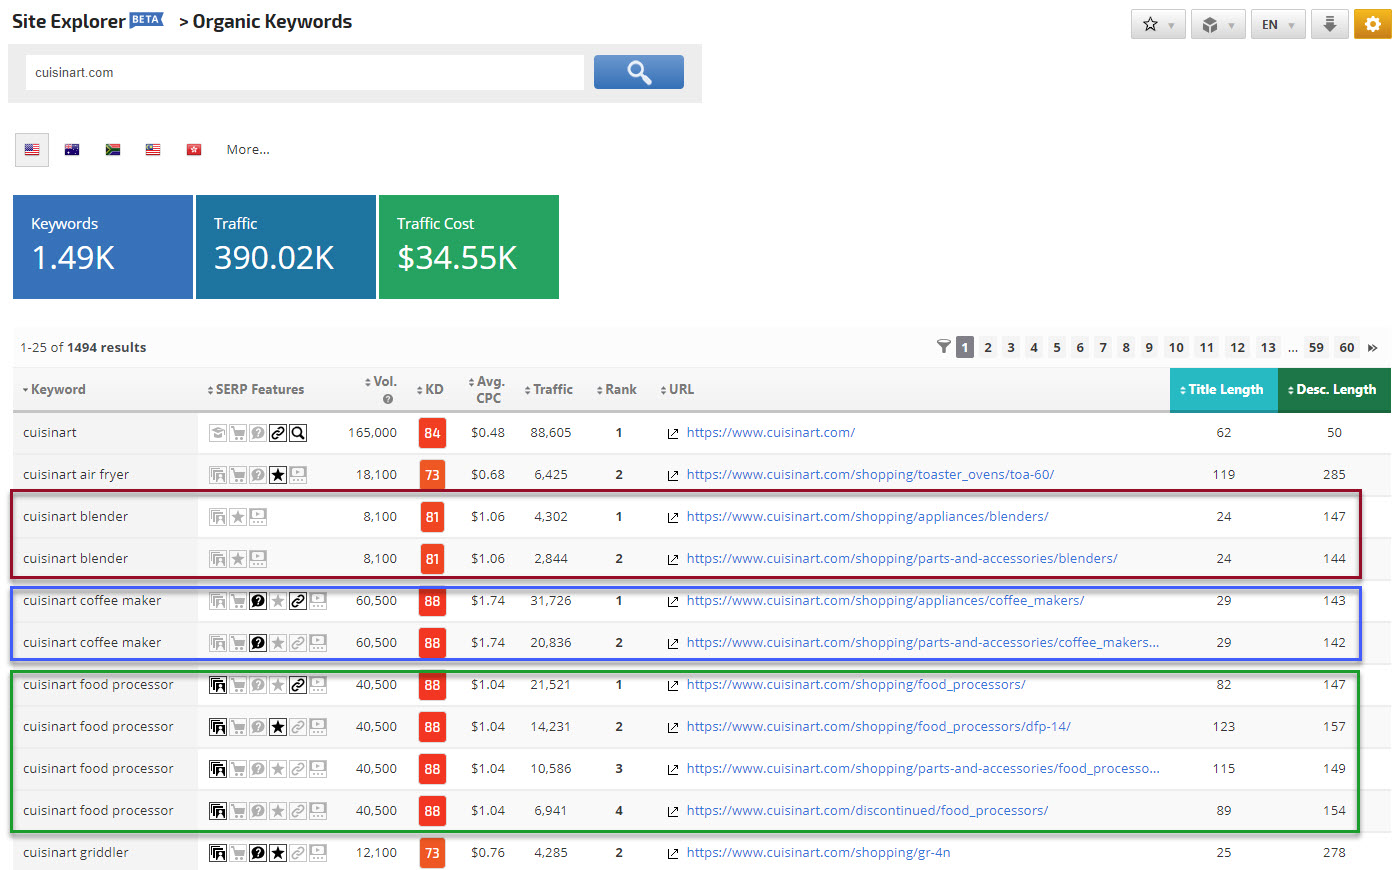
Task: Select the Australia flag database
Action: coord(72,150)
